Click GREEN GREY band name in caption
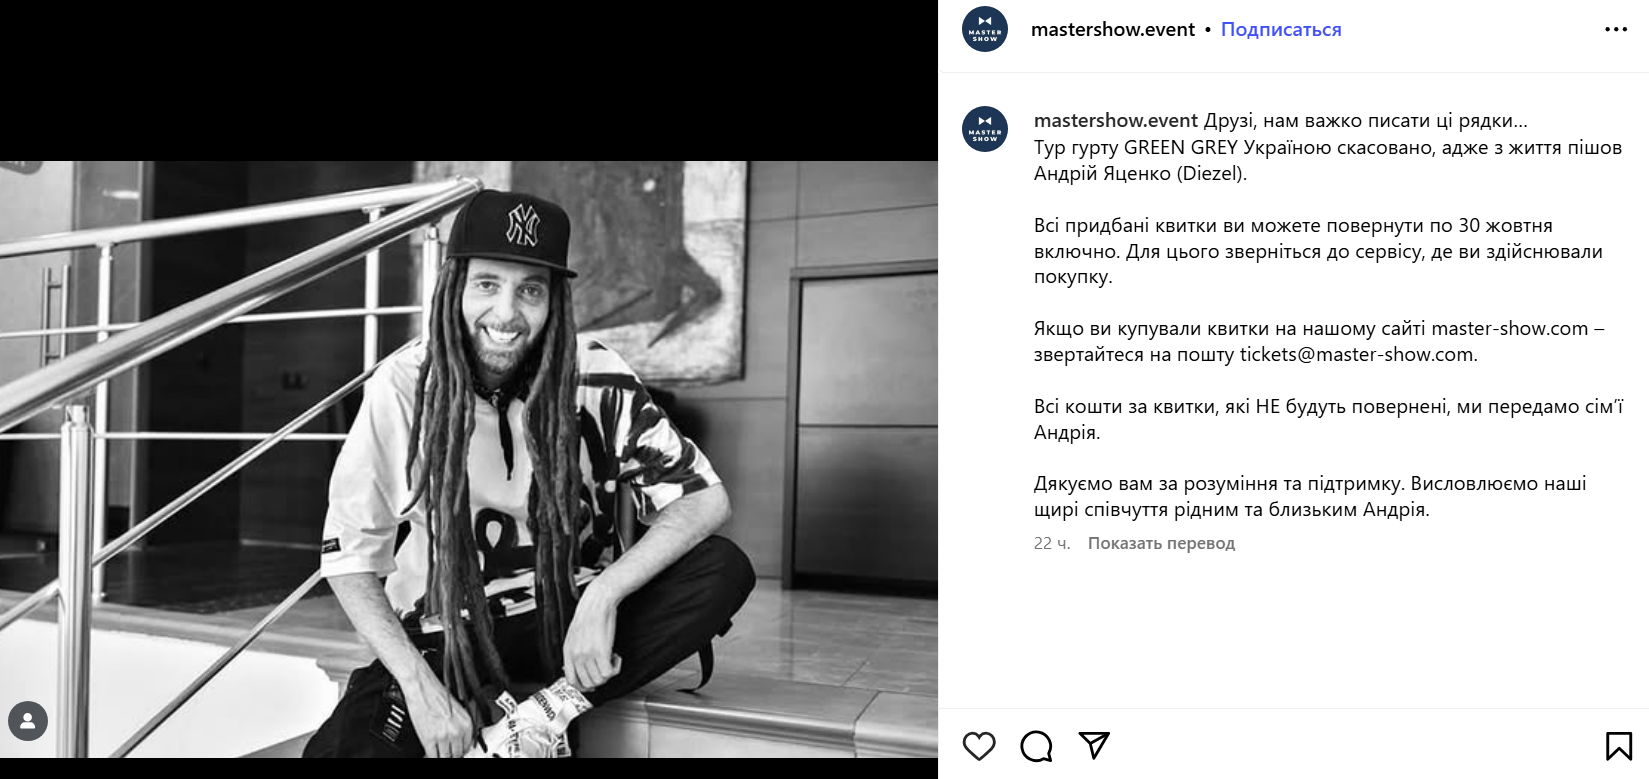The image size is (1649, 779). [x=1181, y=147]
